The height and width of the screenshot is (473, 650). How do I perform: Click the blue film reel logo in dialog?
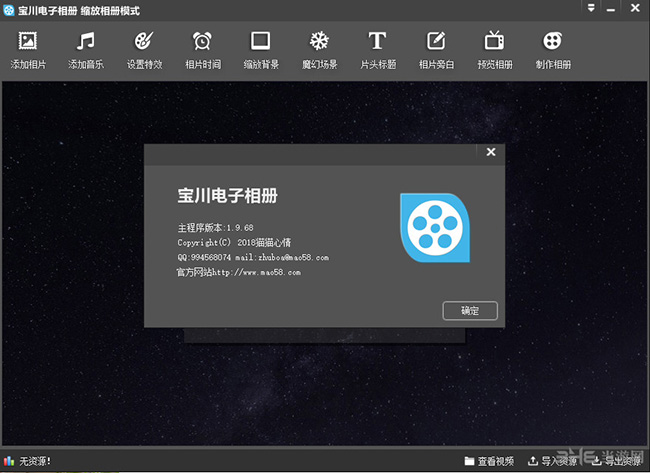click(435, 228)
